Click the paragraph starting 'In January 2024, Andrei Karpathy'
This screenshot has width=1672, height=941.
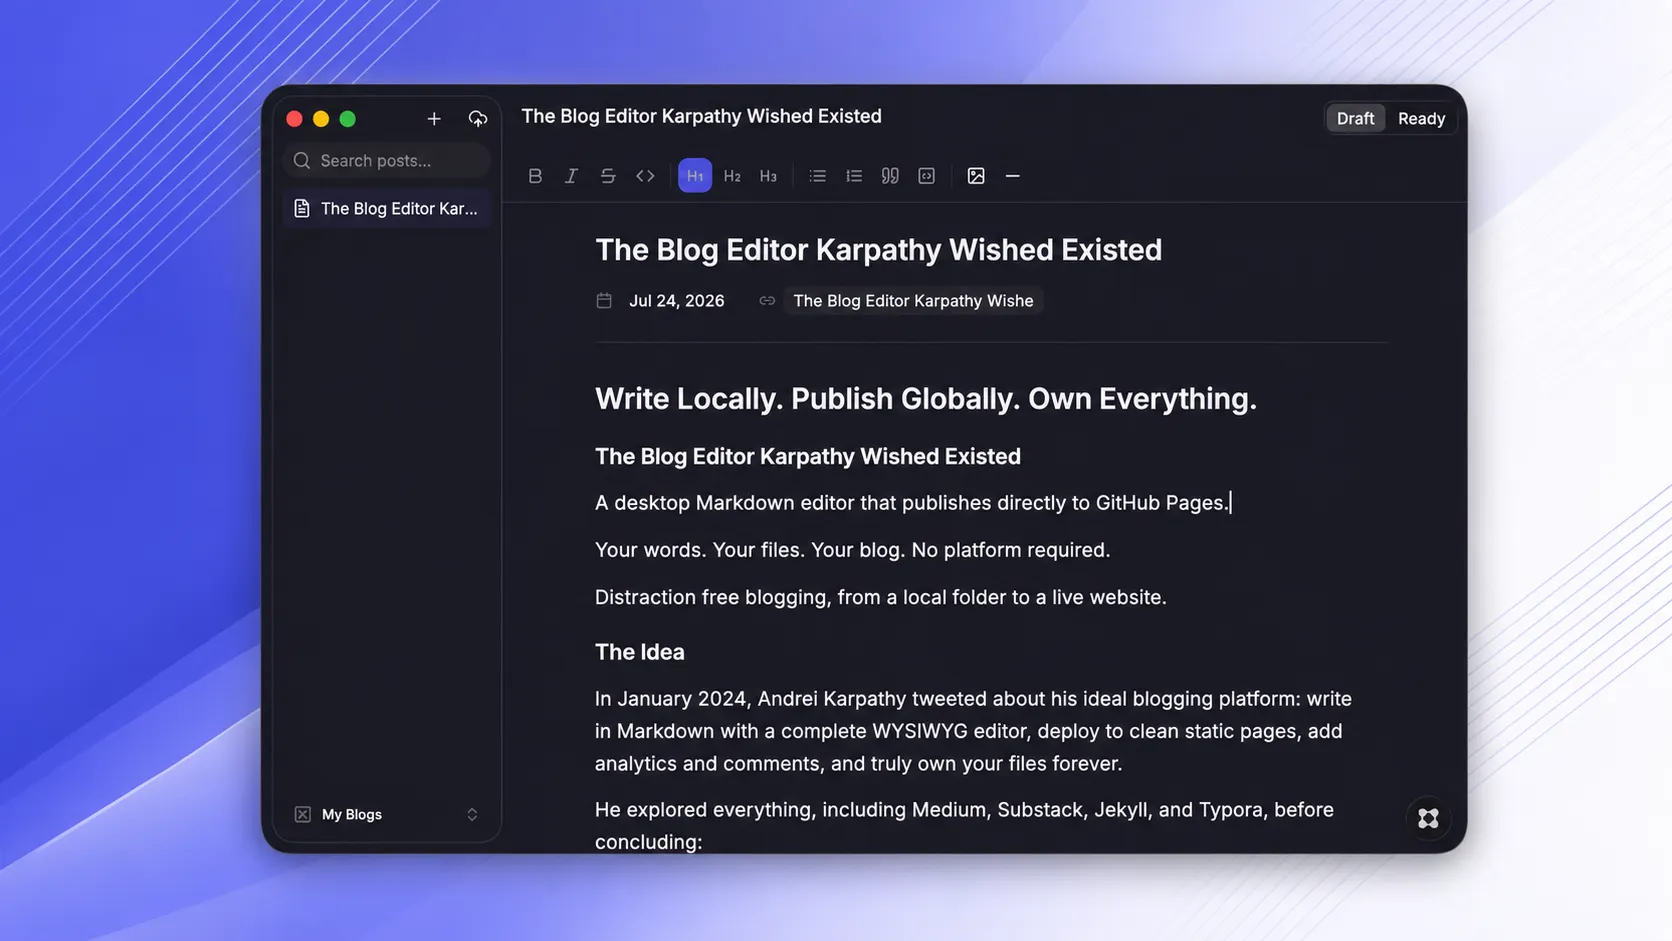click(x=973, y=731)
